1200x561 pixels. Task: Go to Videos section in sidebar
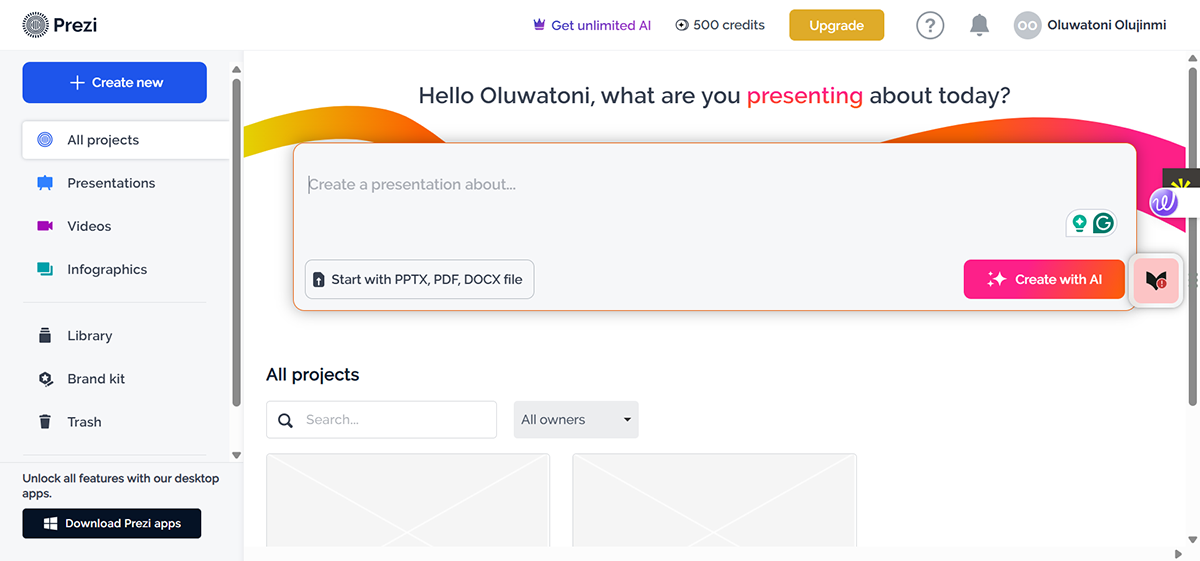(x=89, y=226)
